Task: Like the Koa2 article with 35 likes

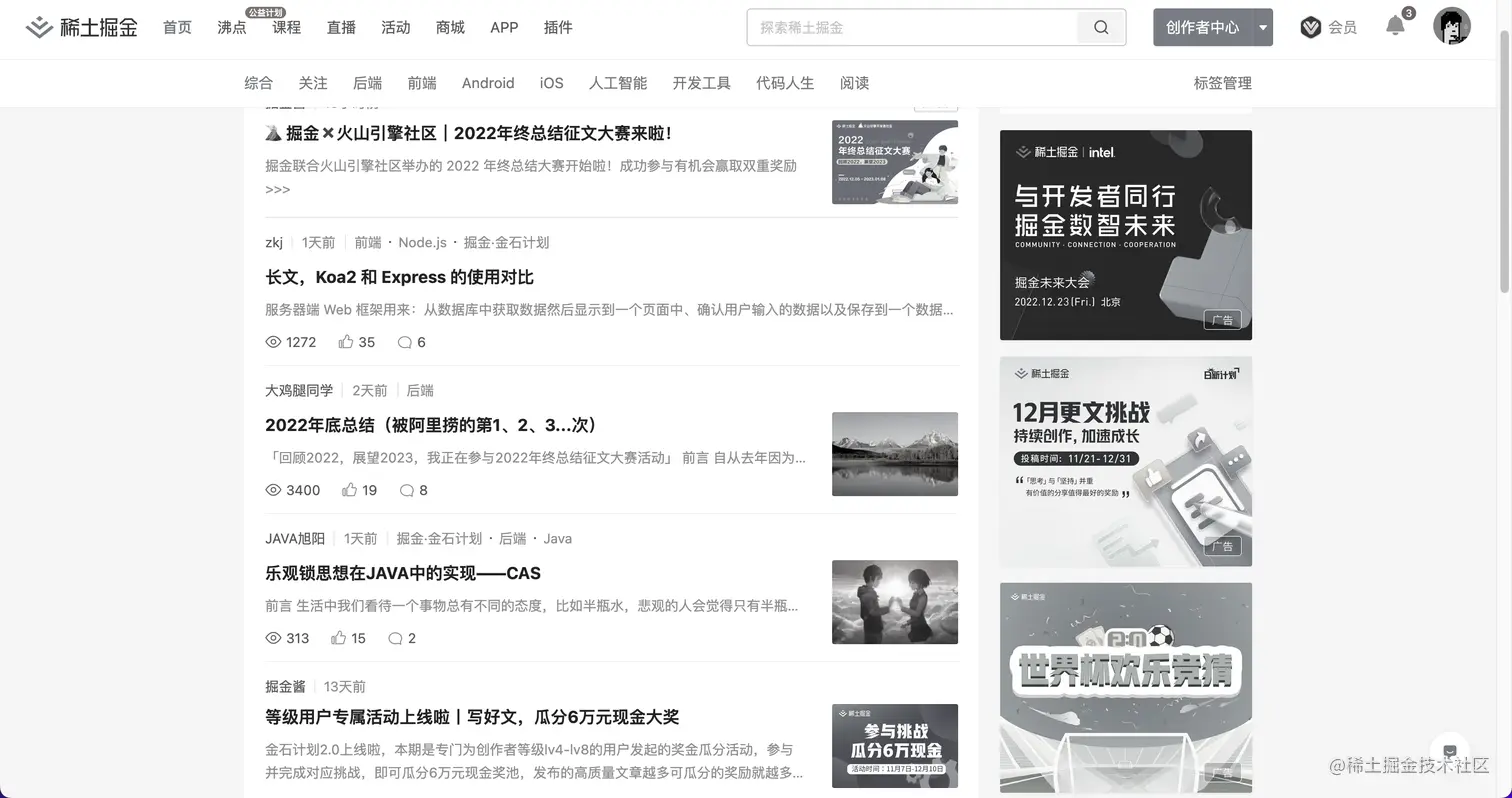Action: click(x=346, y=342)
